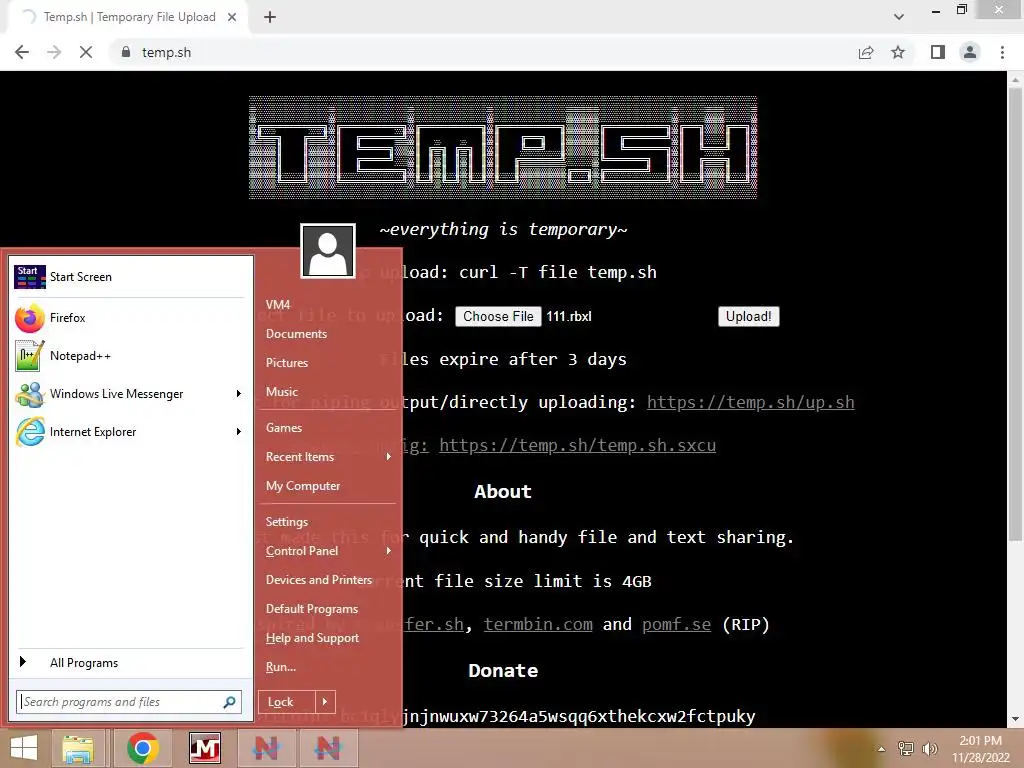Click the page vertical scrollbar
Screen dimensions: 1024x768
1015,313
